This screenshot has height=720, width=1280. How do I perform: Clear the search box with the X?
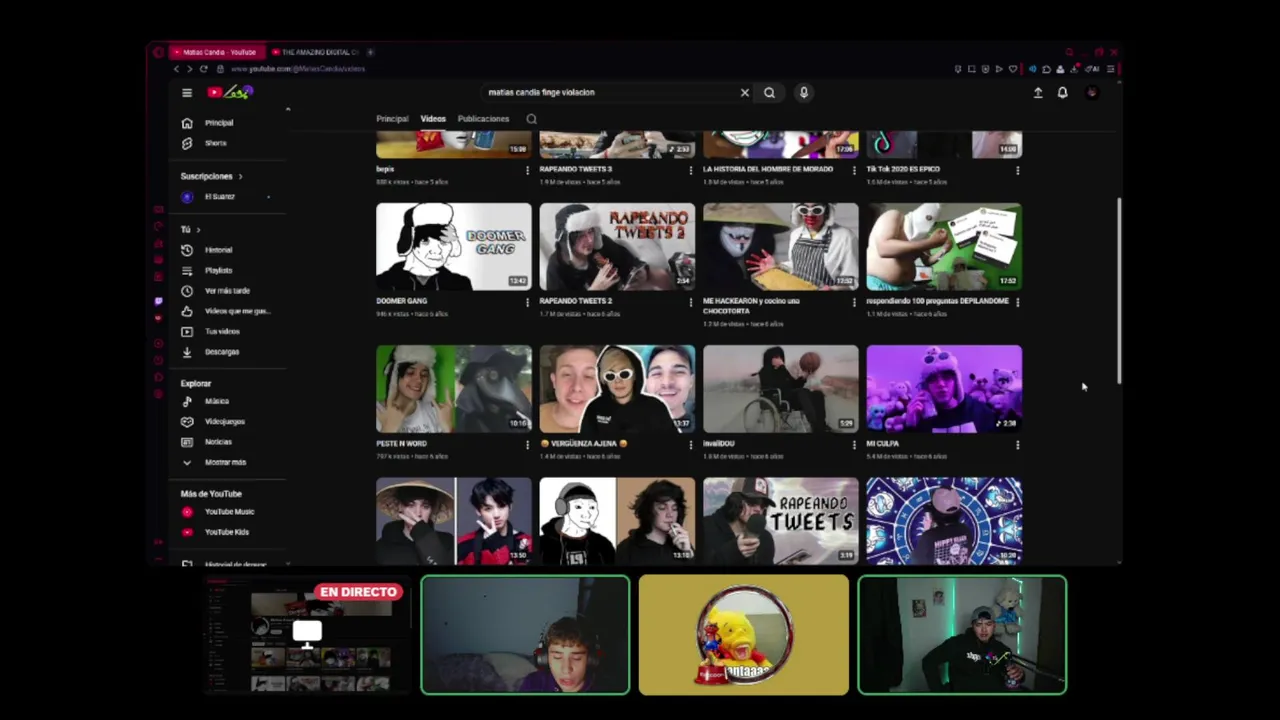coord(744,92)
